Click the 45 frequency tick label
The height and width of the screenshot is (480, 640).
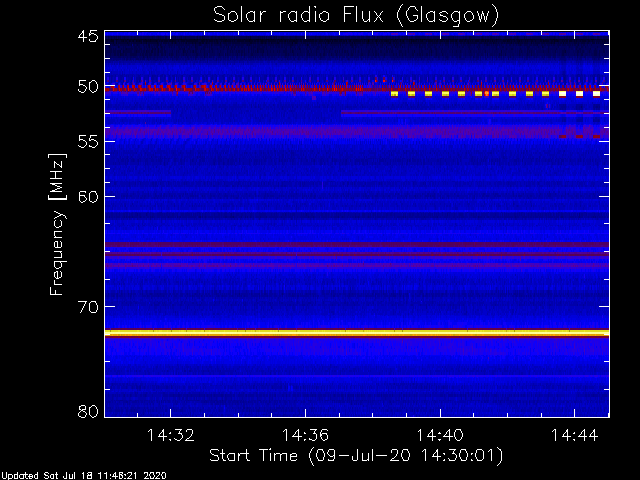tap(88, 36)
